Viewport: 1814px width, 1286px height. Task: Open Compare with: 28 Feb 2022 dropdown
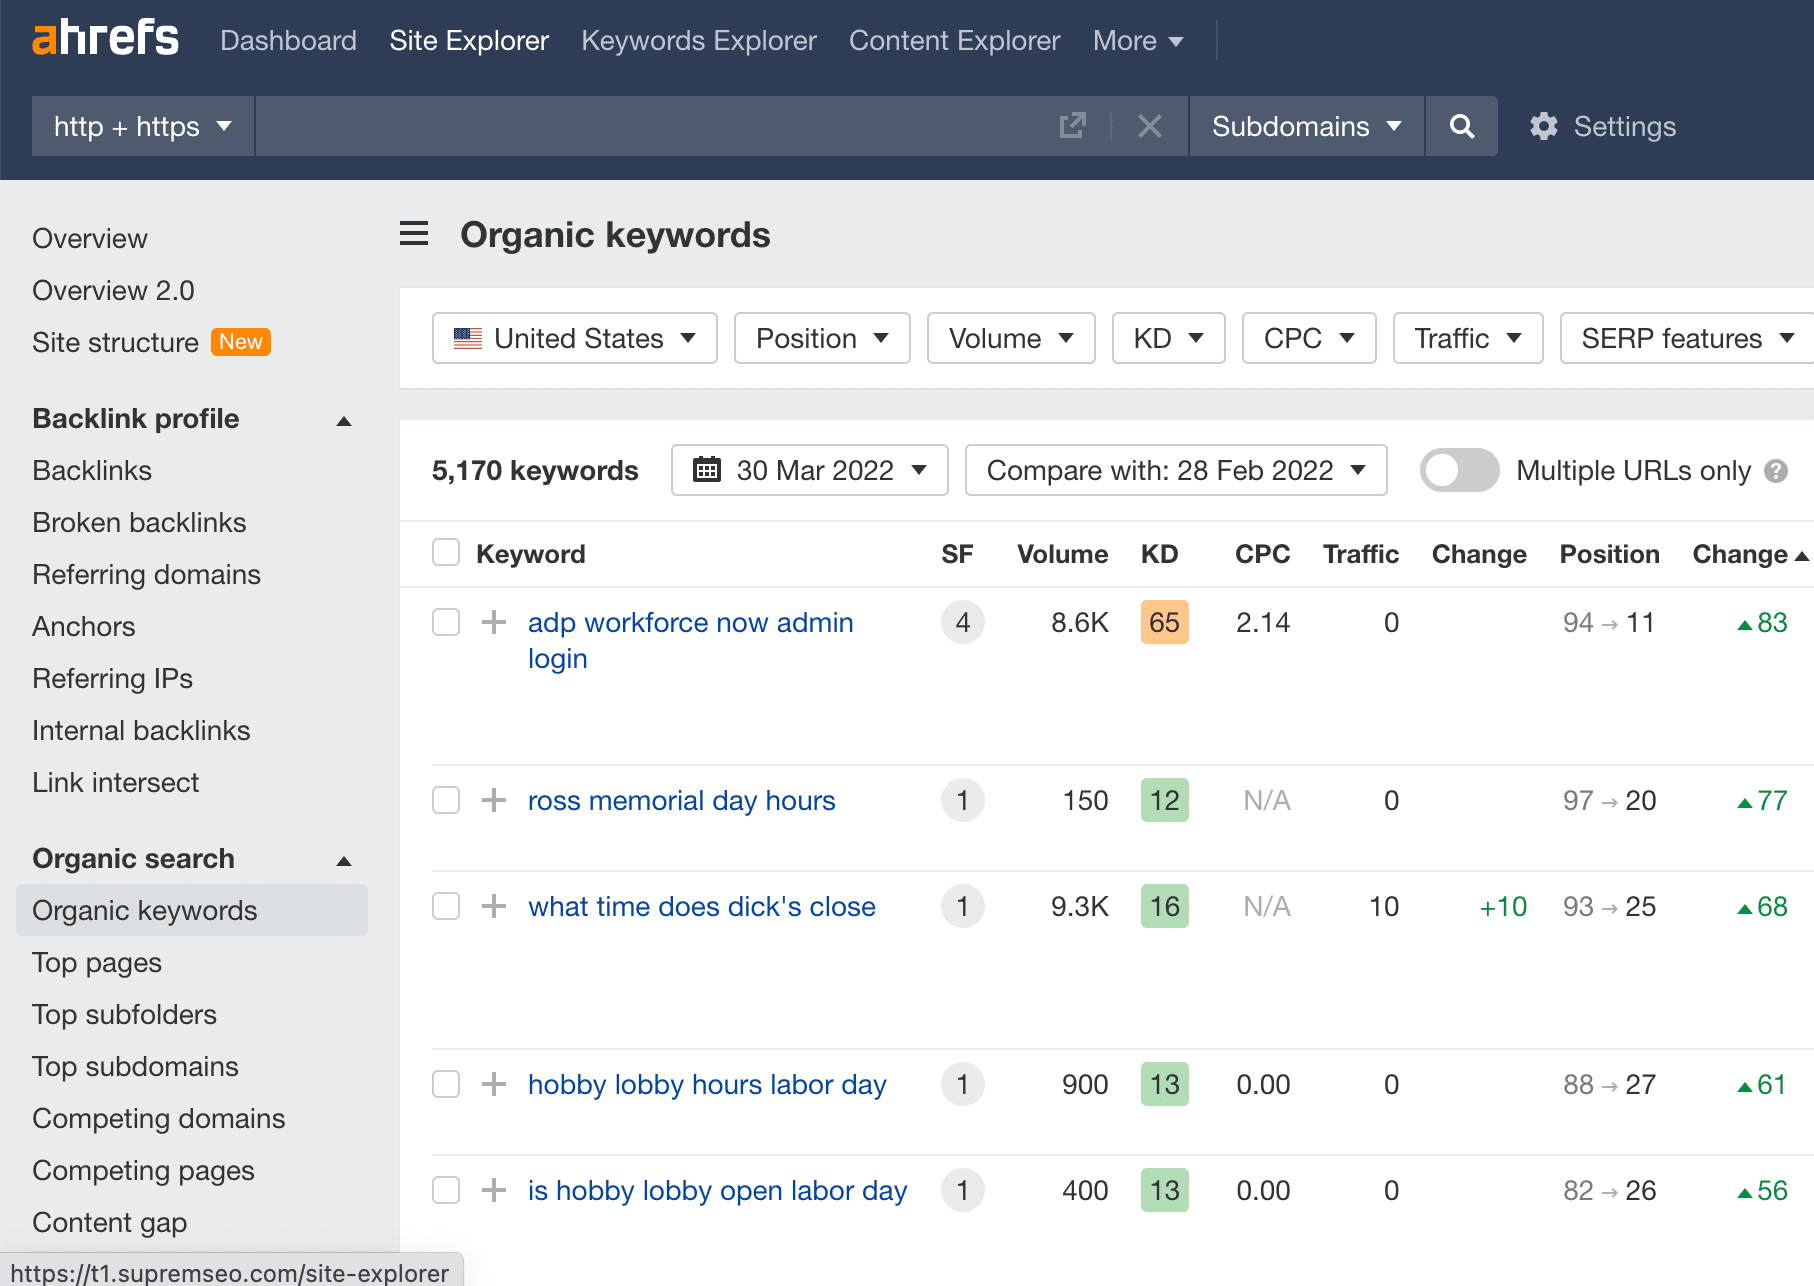[x=1176, y=470]
